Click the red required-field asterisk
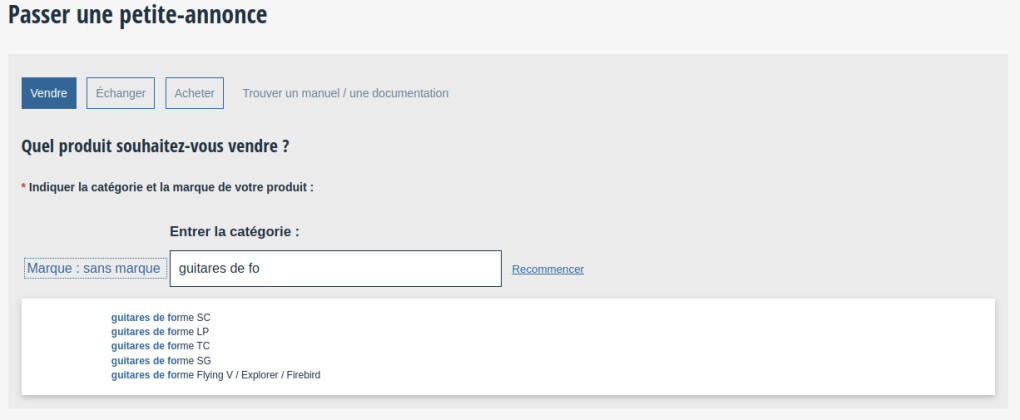Screen dimensions: 1020x420 (x=24, y=187)
